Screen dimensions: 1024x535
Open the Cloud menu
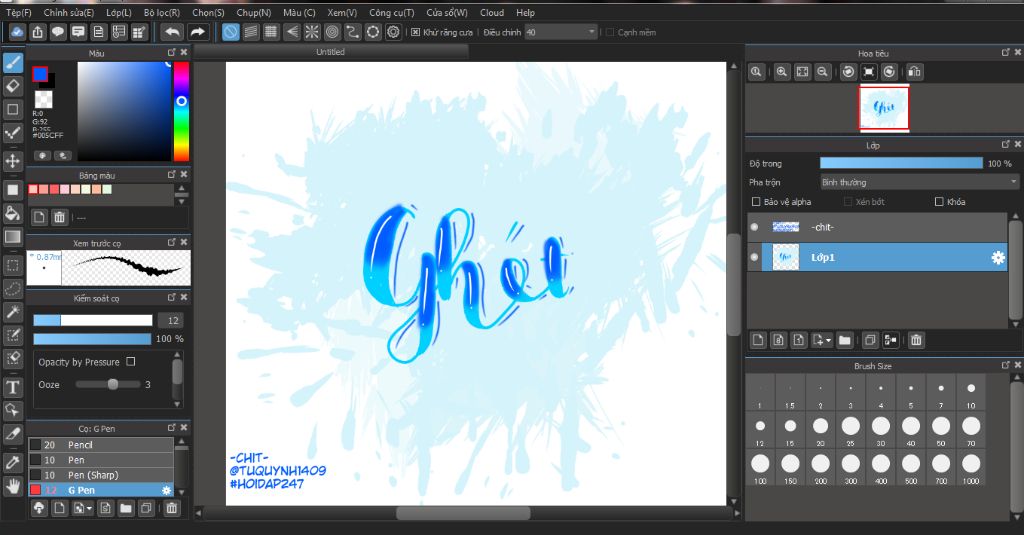[491, 12]
